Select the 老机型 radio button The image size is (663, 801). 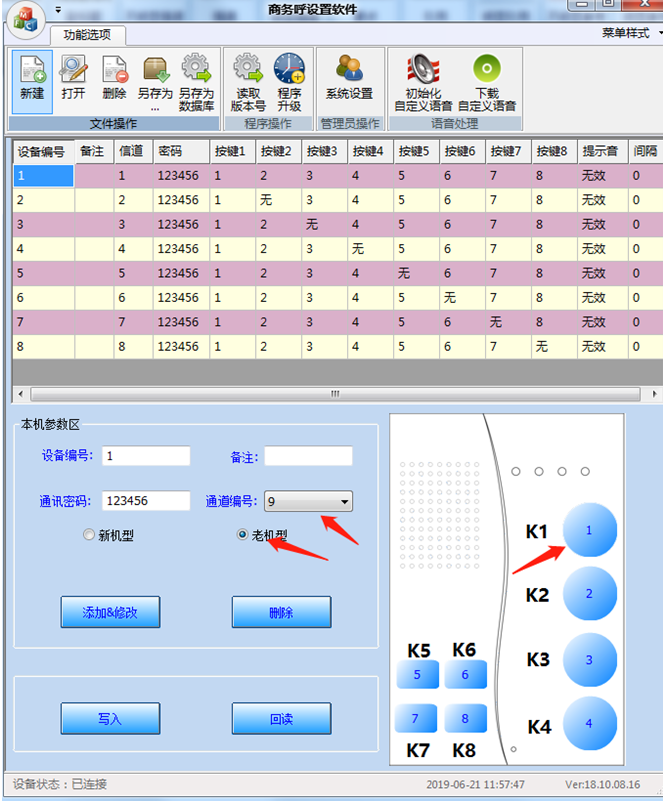pos(242,535)
